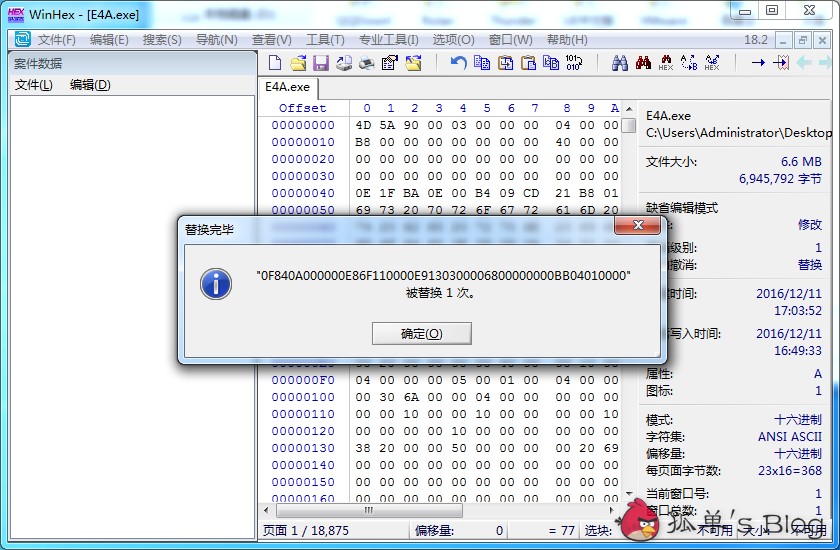Screen dimensions: 840x550
Task: Minimize the inner document window
Action: pos(783,40)
